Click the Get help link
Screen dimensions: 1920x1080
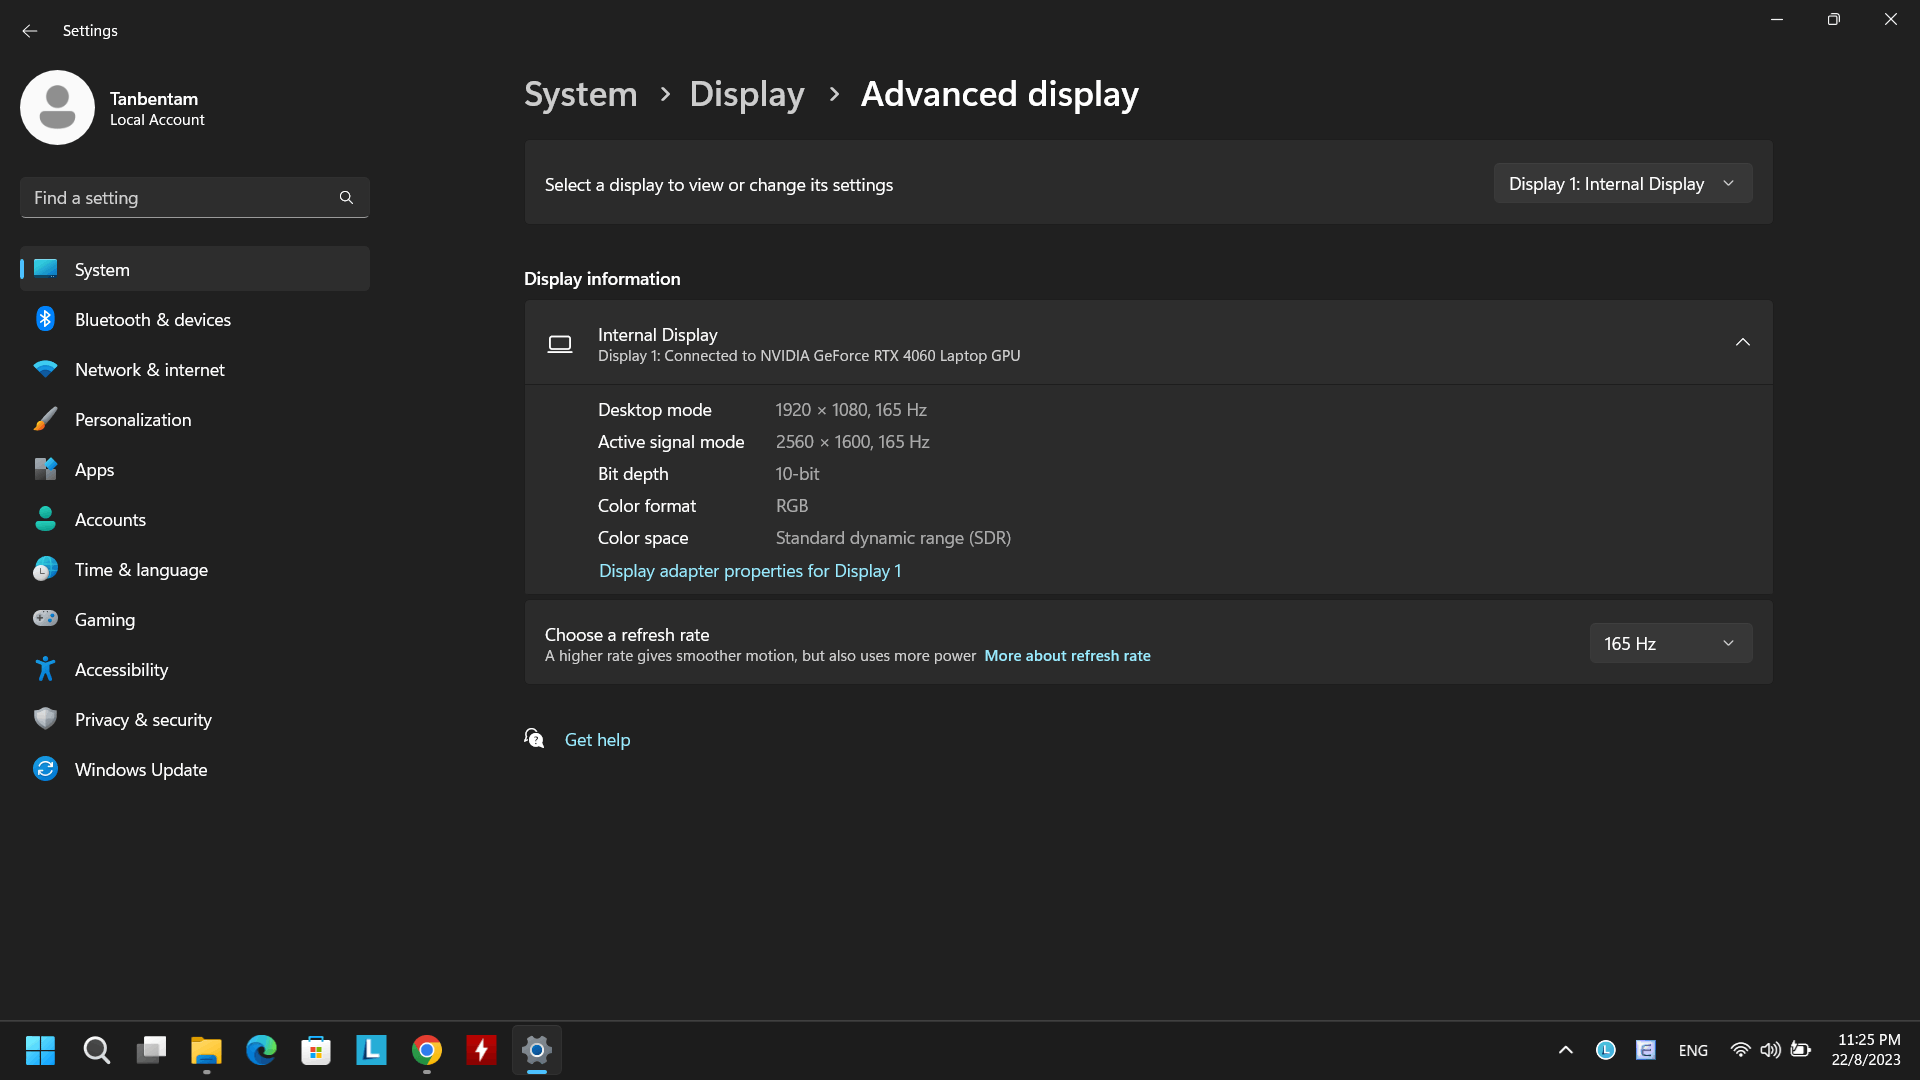(597, 739)
